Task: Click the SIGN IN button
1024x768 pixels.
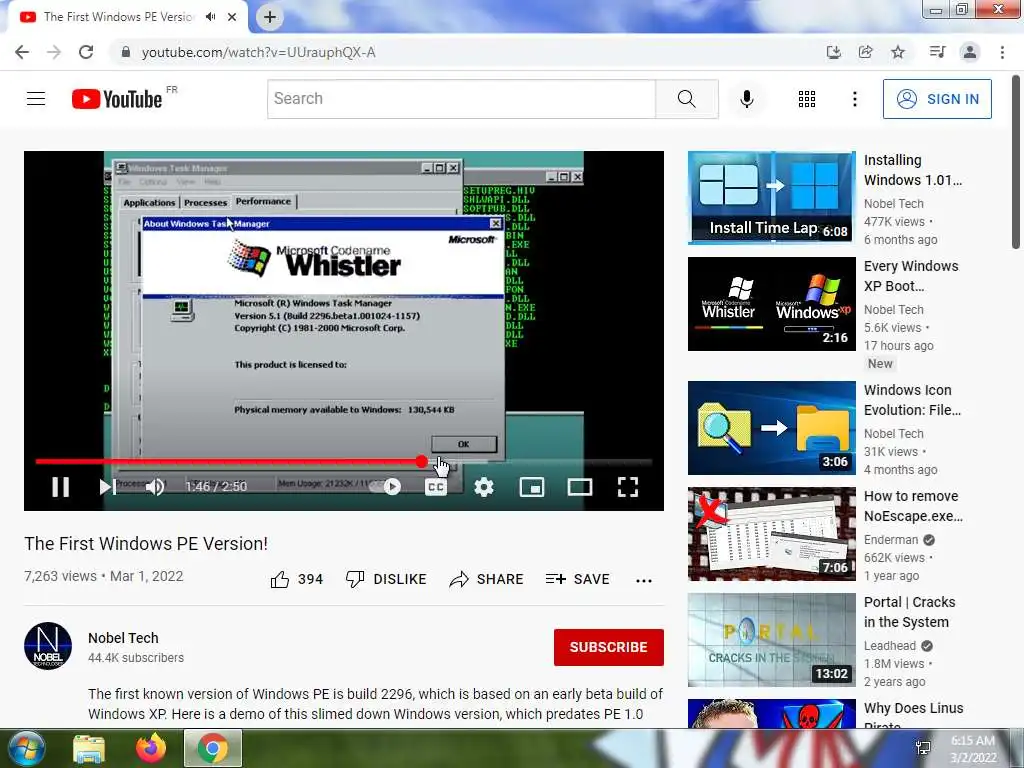Action: coord(937,99)
